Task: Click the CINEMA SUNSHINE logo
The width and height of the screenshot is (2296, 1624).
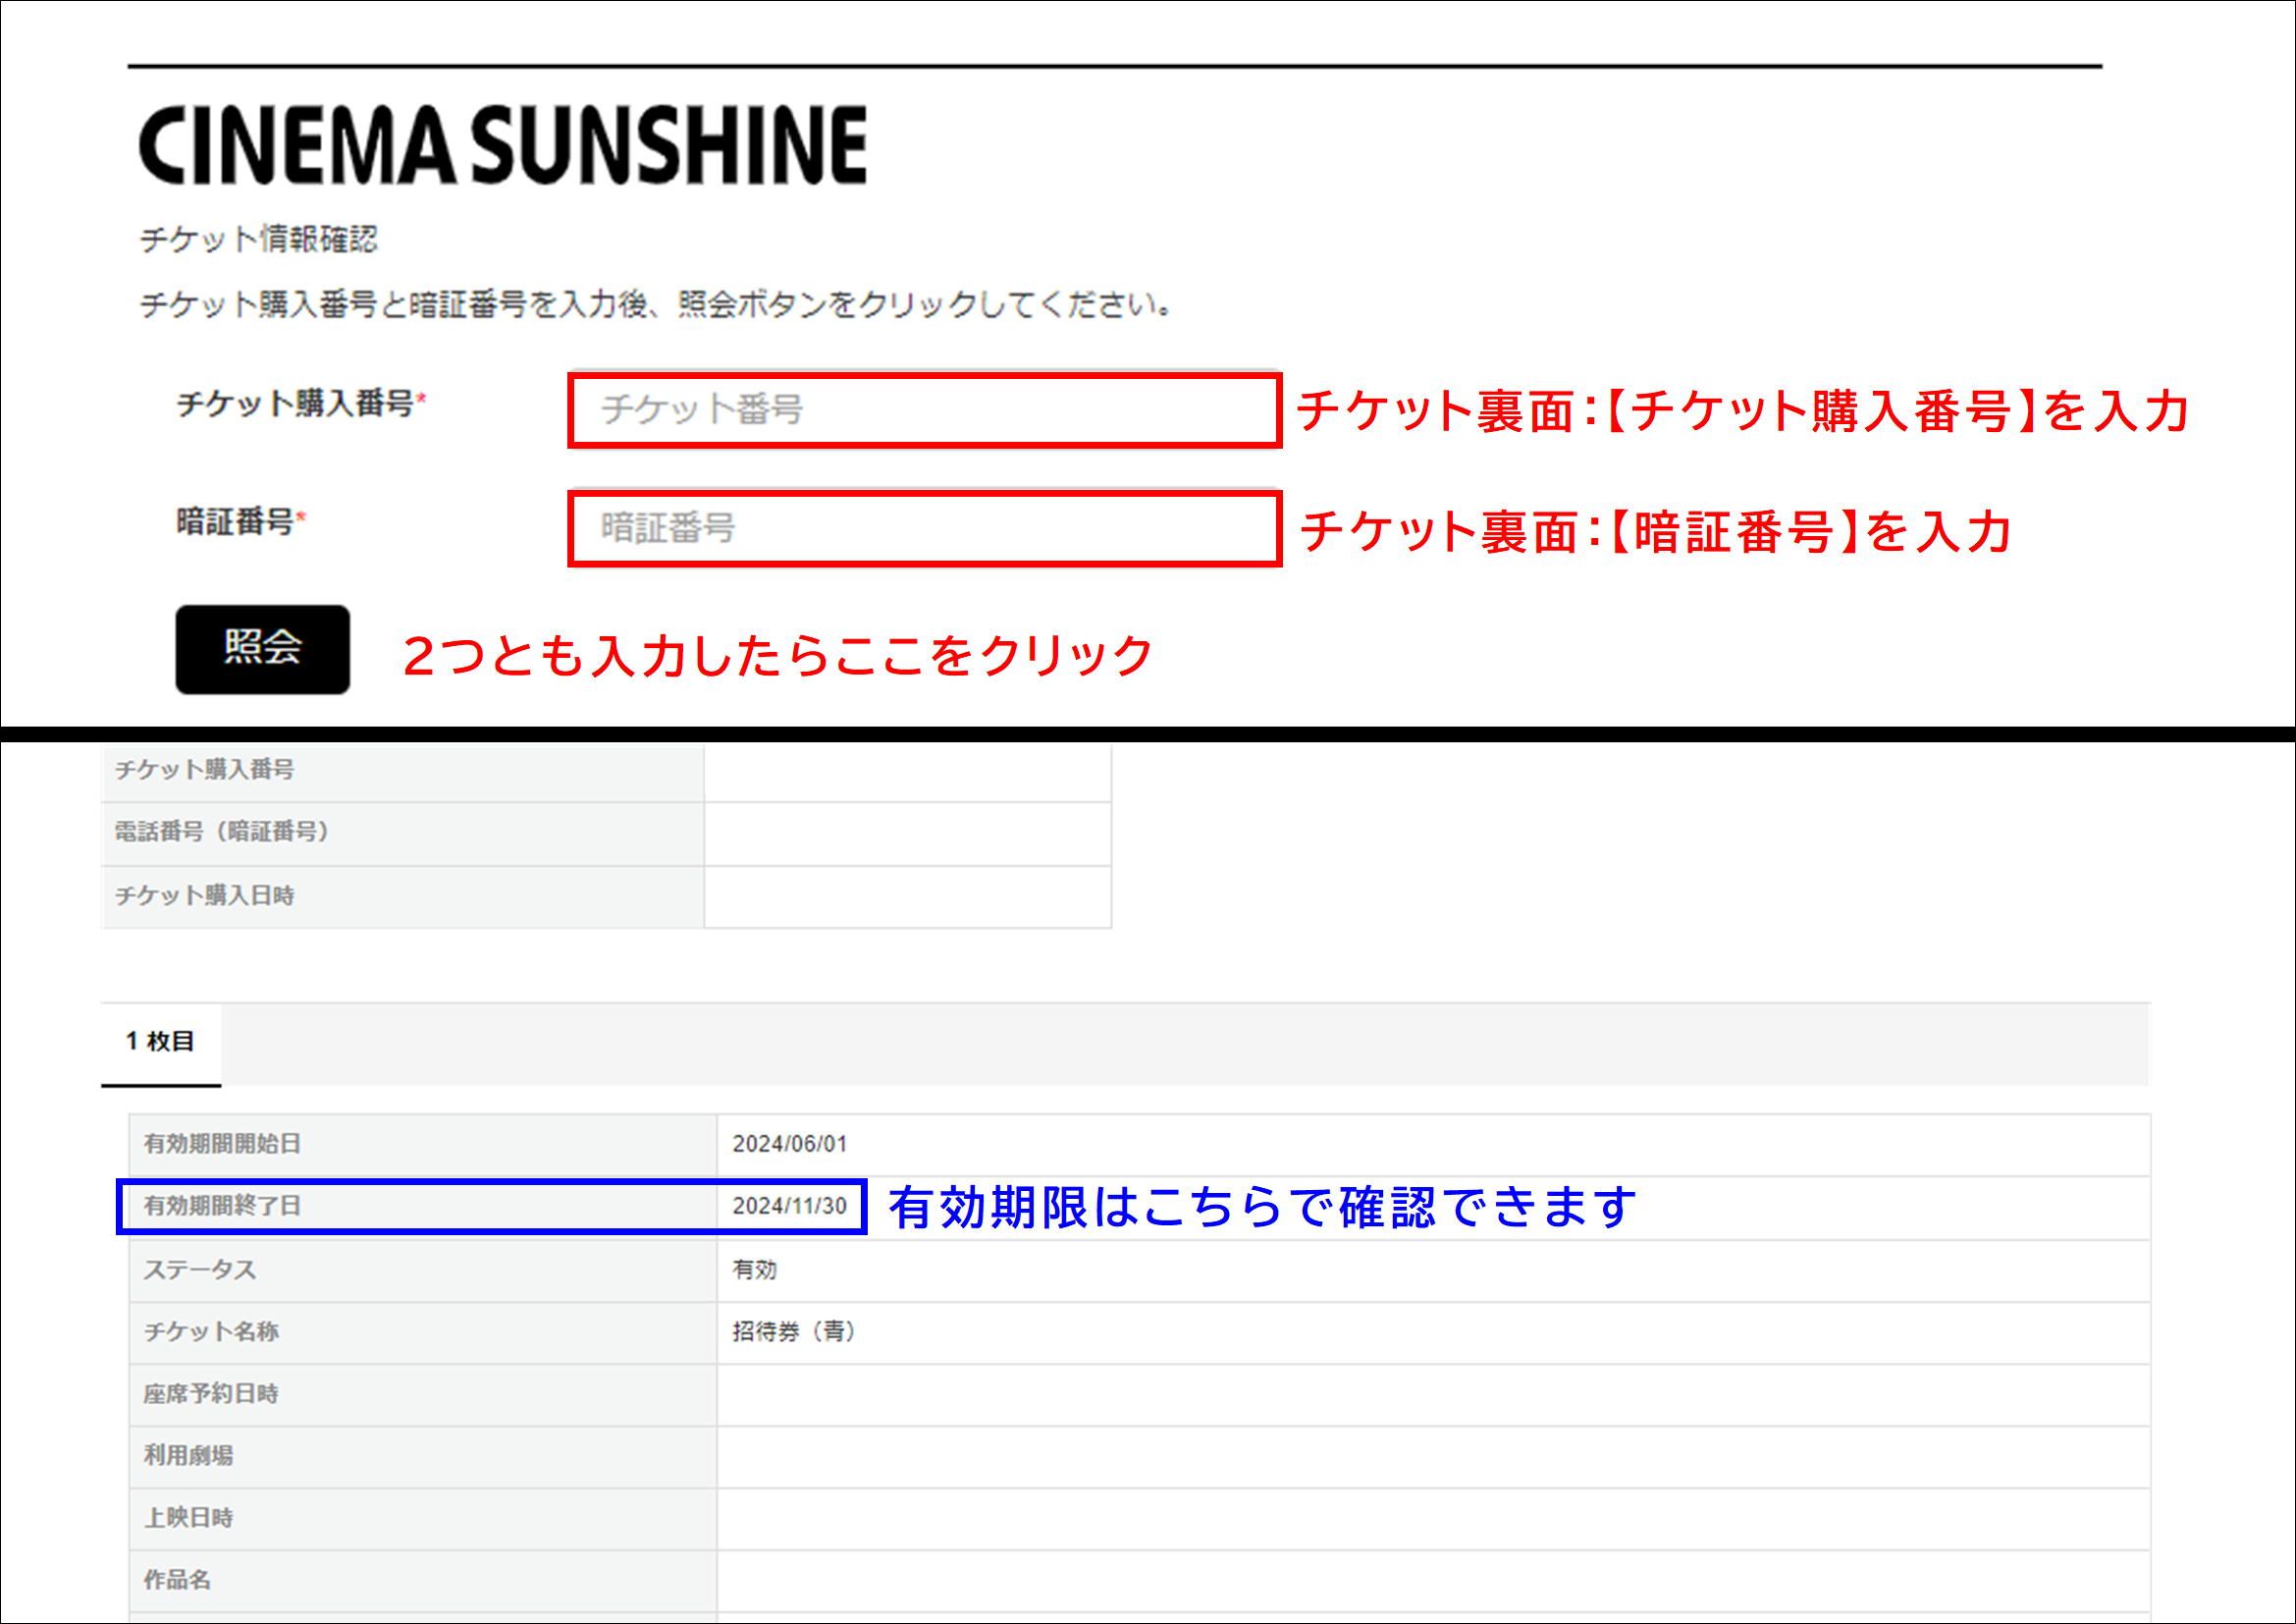Action: (502, 146)
